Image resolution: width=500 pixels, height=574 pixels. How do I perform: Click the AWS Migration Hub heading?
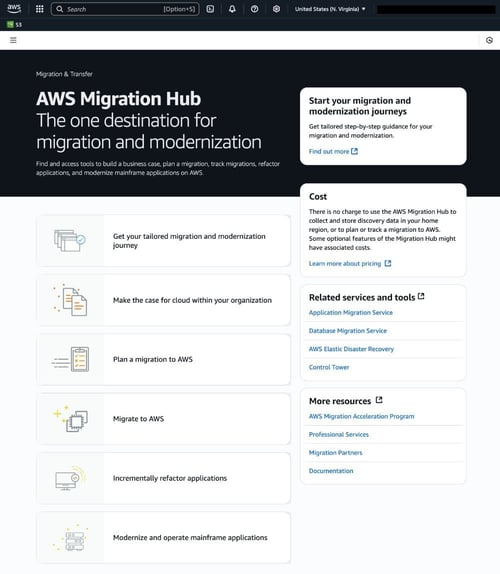pyautogui.click(x=119, y=98)
